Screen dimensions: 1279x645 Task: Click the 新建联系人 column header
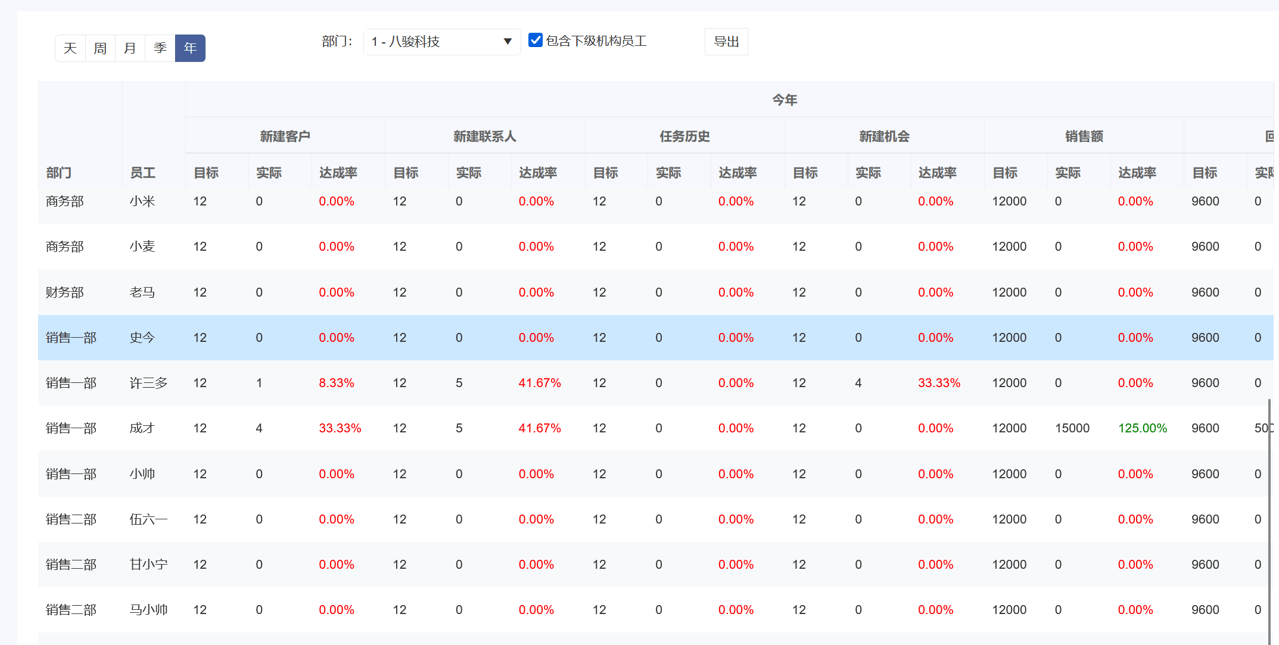tap(484, 135)
